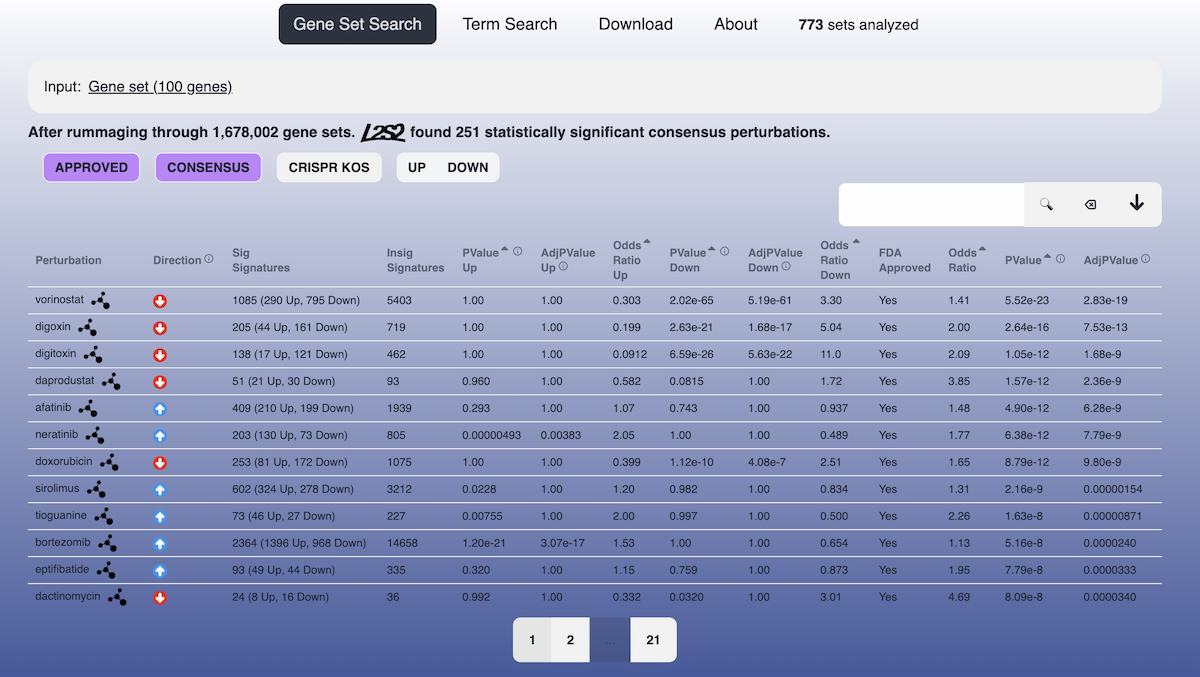Click the network graph icon beside vorinostat
1200x677 pixels.
(x=100, y=300)
